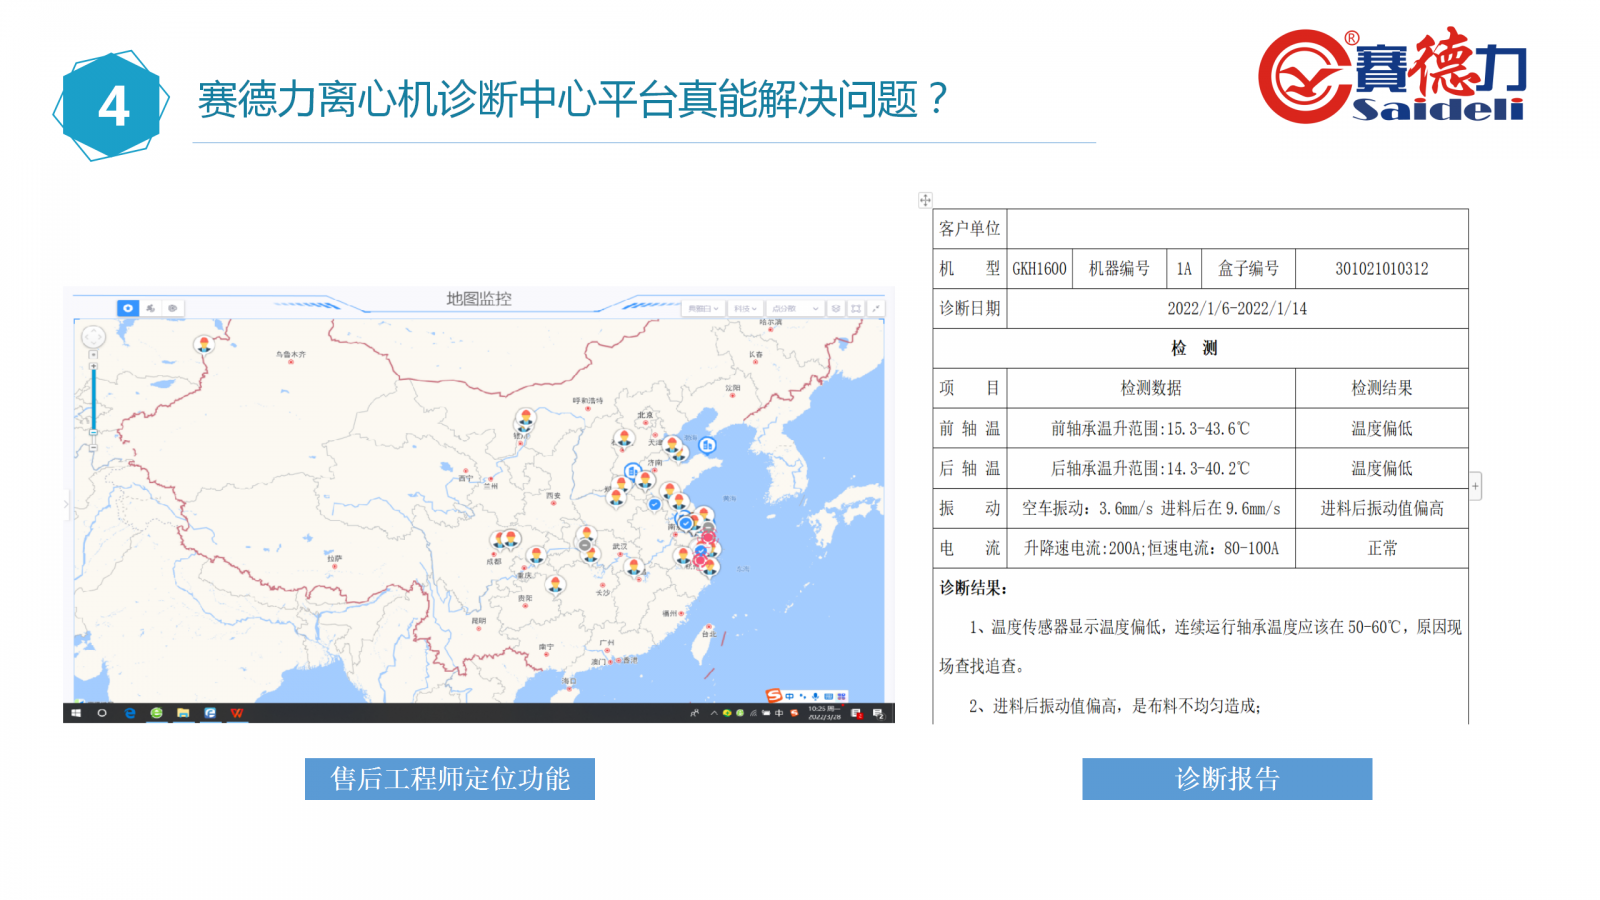This screenshot has height=900, width=1600.
Task: Click the 乌鲁木齐 city label on map
Action: [291, 354]
